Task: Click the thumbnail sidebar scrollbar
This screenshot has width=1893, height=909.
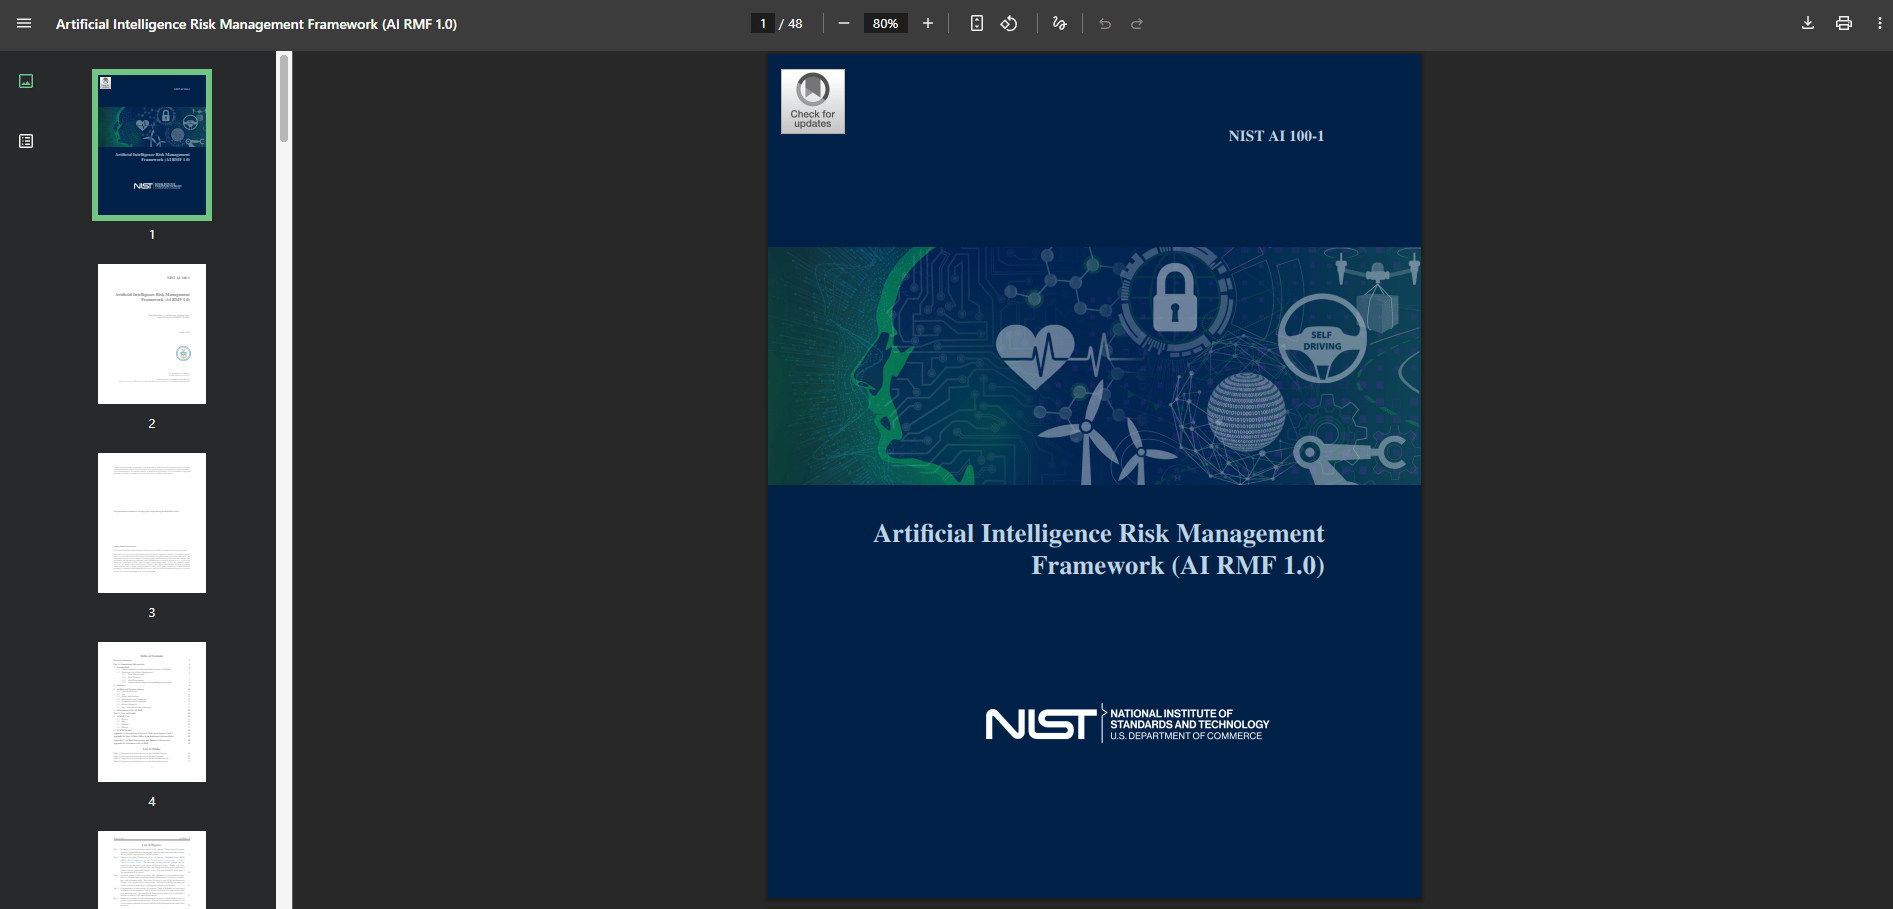Action: coord(284,98)
